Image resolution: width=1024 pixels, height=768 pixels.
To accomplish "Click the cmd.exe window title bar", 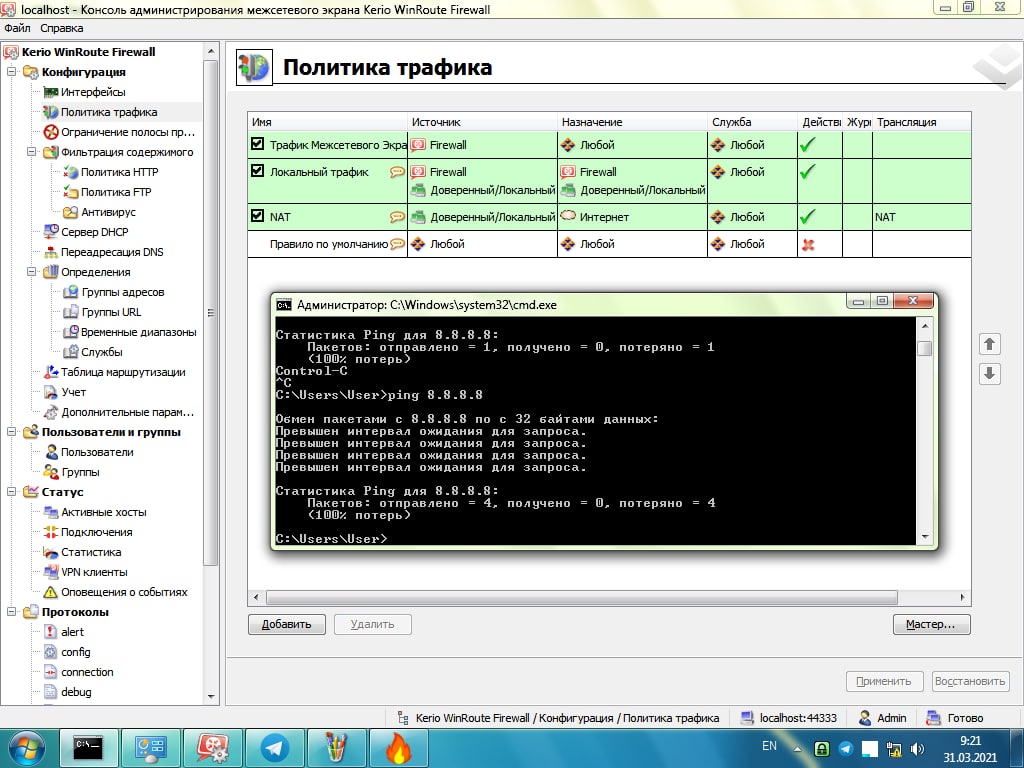I will (558, 304).
